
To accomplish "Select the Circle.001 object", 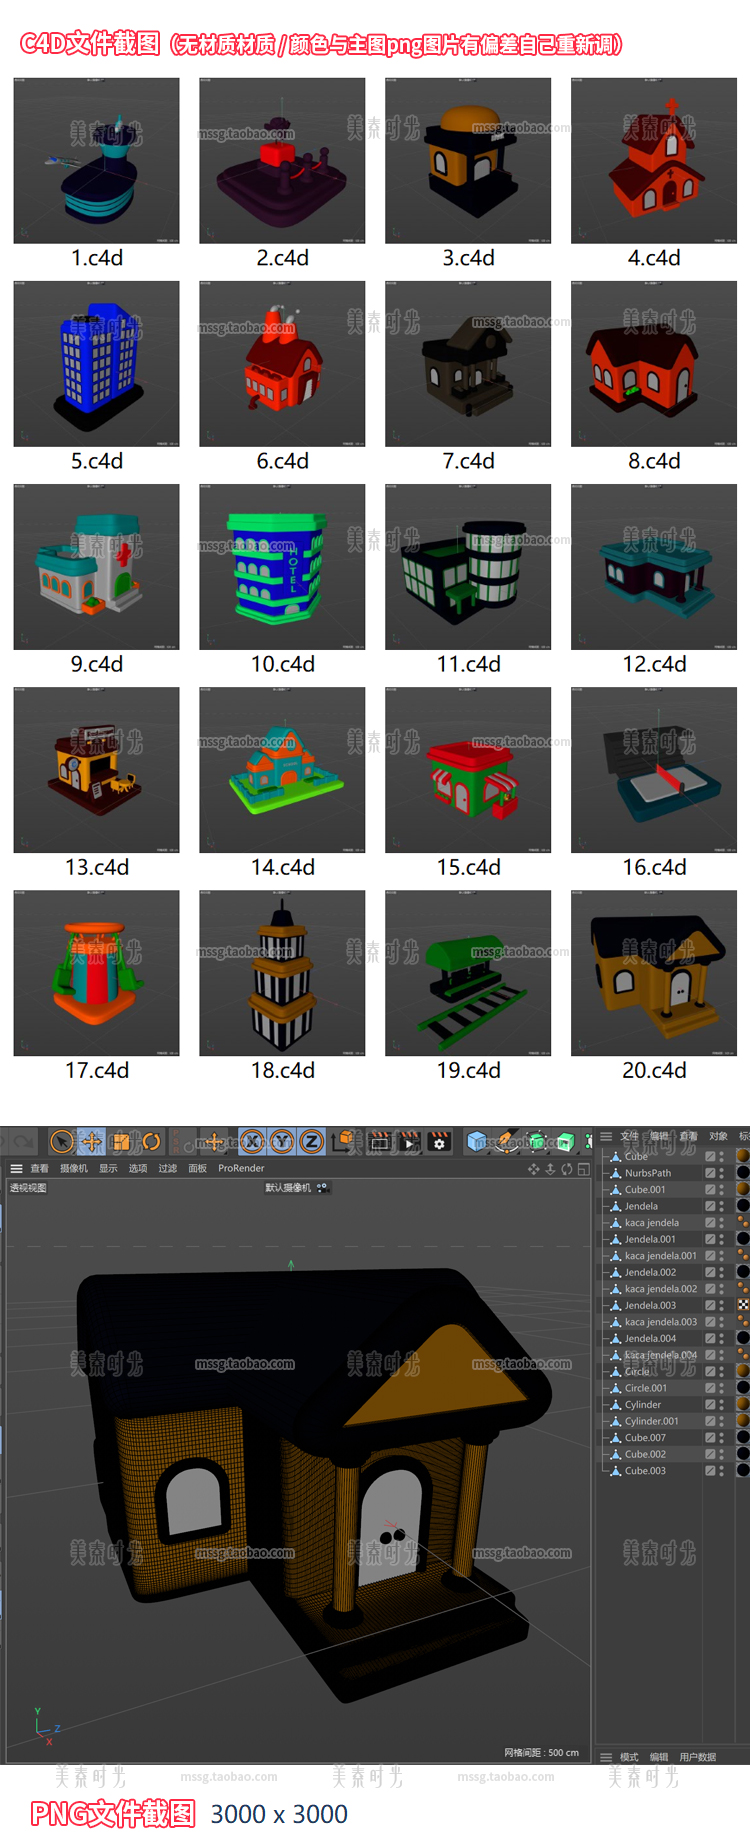I will click(x=646, y=1388).
